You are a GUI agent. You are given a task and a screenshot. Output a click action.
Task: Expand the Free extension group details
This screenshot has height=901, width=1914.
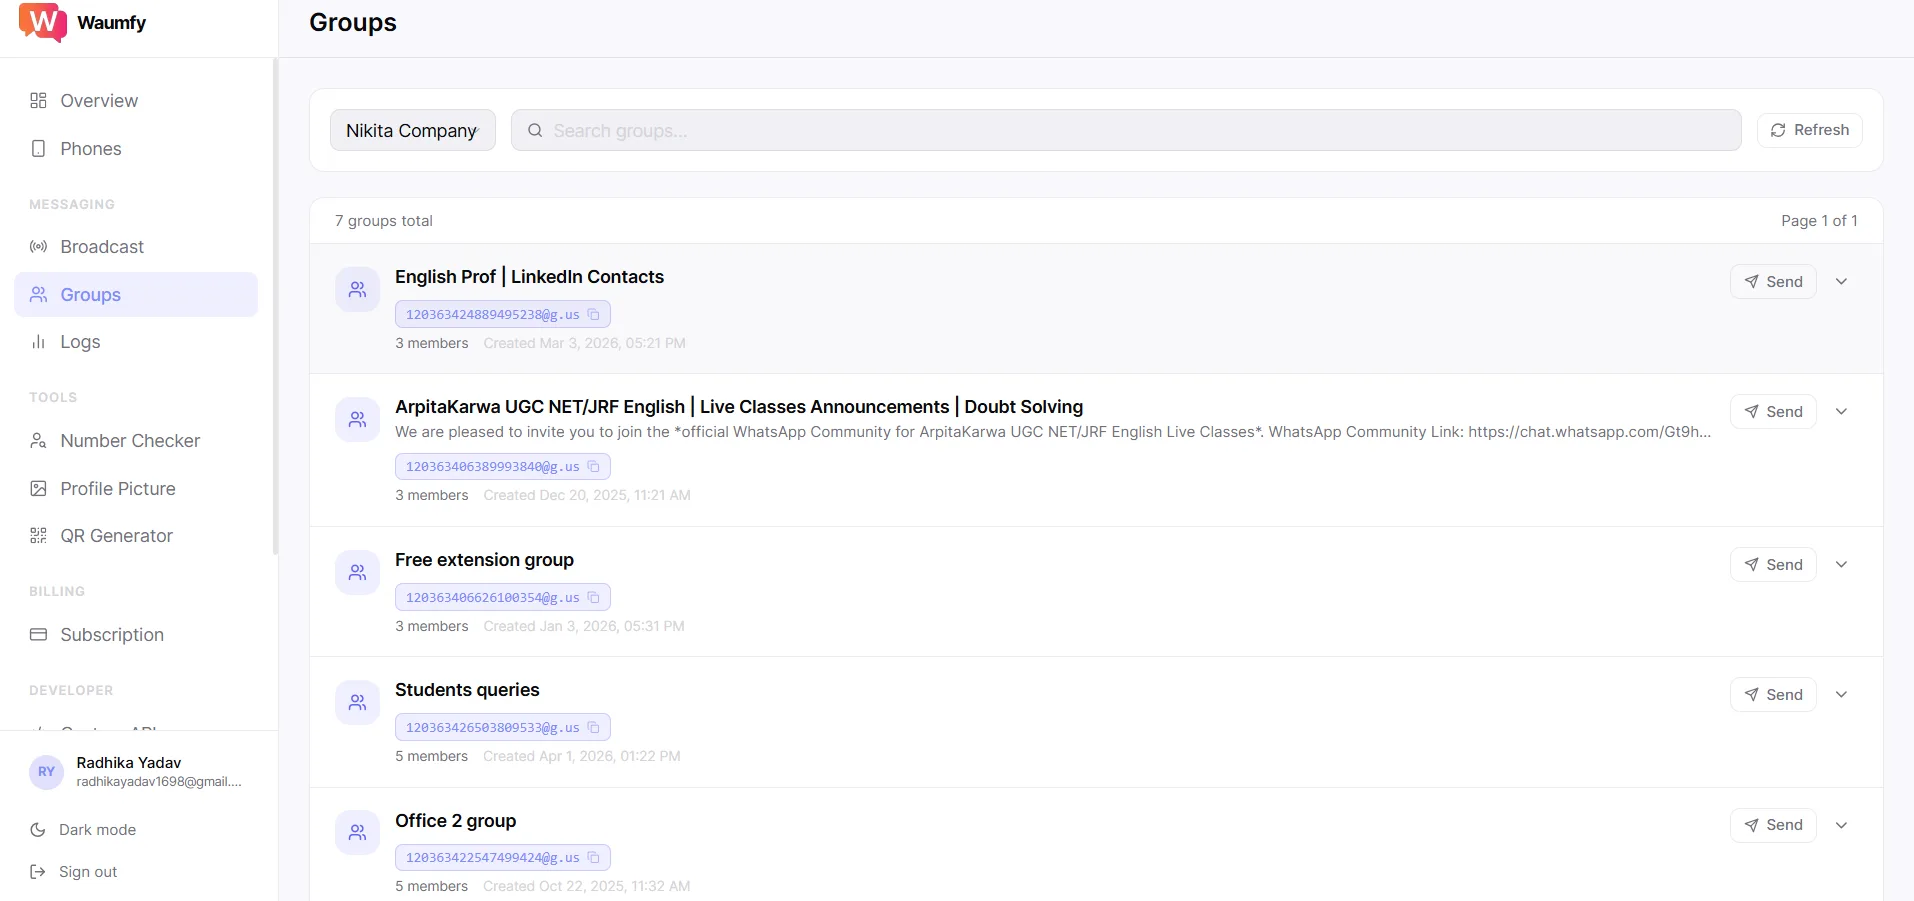[x=1841, y=565]
